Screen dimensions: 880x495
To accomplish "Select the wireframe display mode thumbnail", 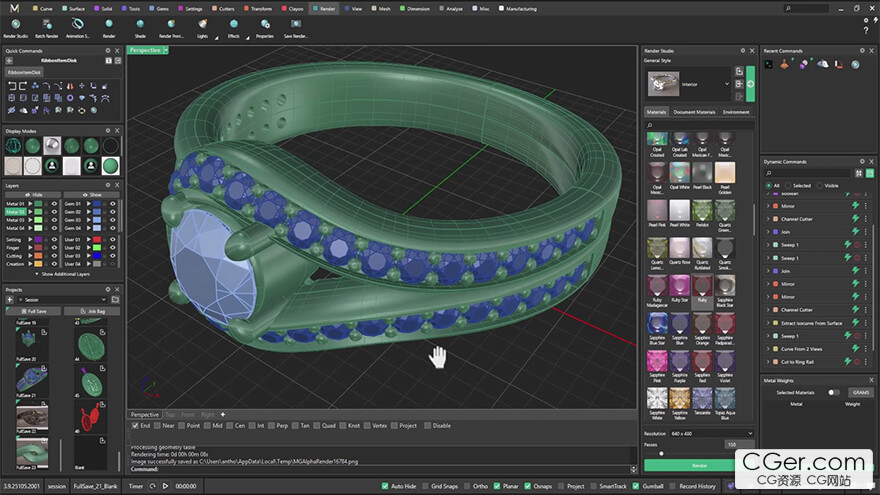I will (x=13, y=146).
